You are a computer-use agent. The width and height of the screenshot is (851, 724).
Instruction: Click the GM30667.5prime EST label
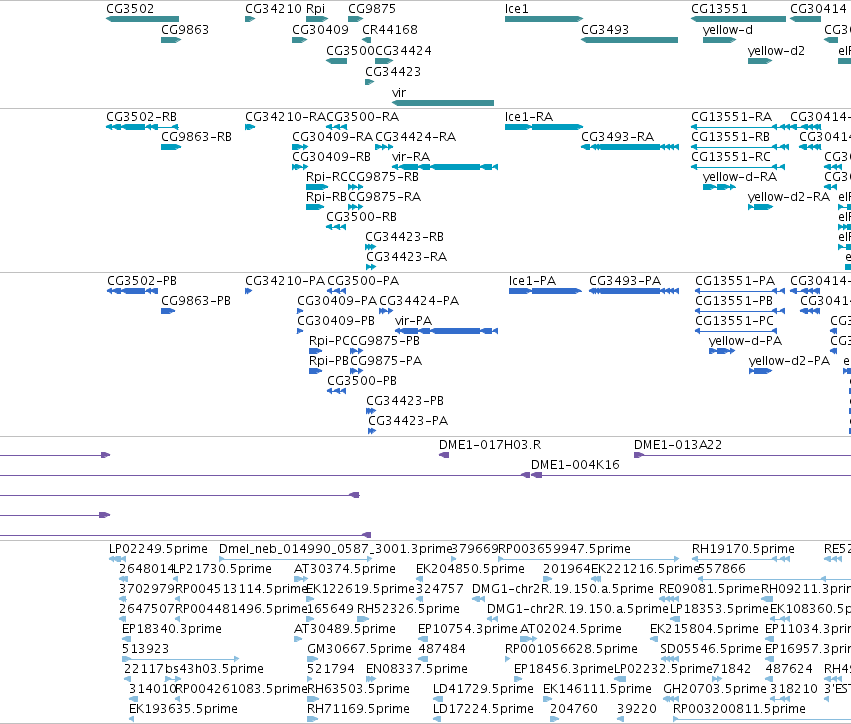click(x=359, y=649)
